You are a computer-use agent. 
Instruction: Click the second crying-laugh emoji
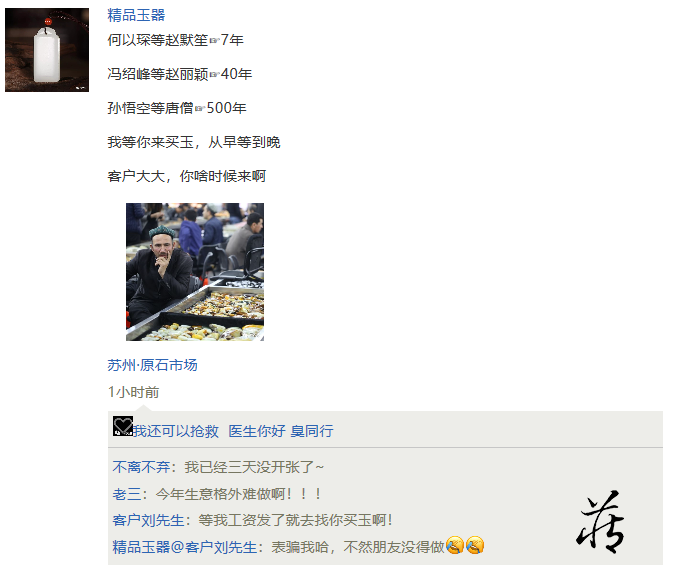(475, 545)
